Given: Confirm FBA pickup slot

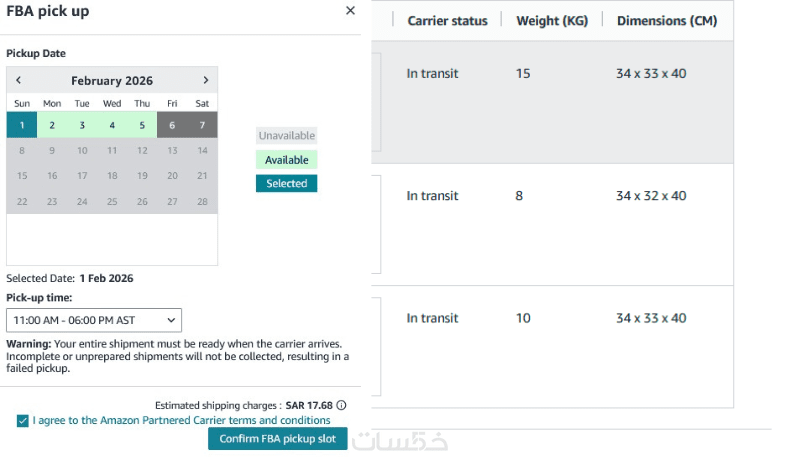Looking at the screenshot, I should point(278,439).
